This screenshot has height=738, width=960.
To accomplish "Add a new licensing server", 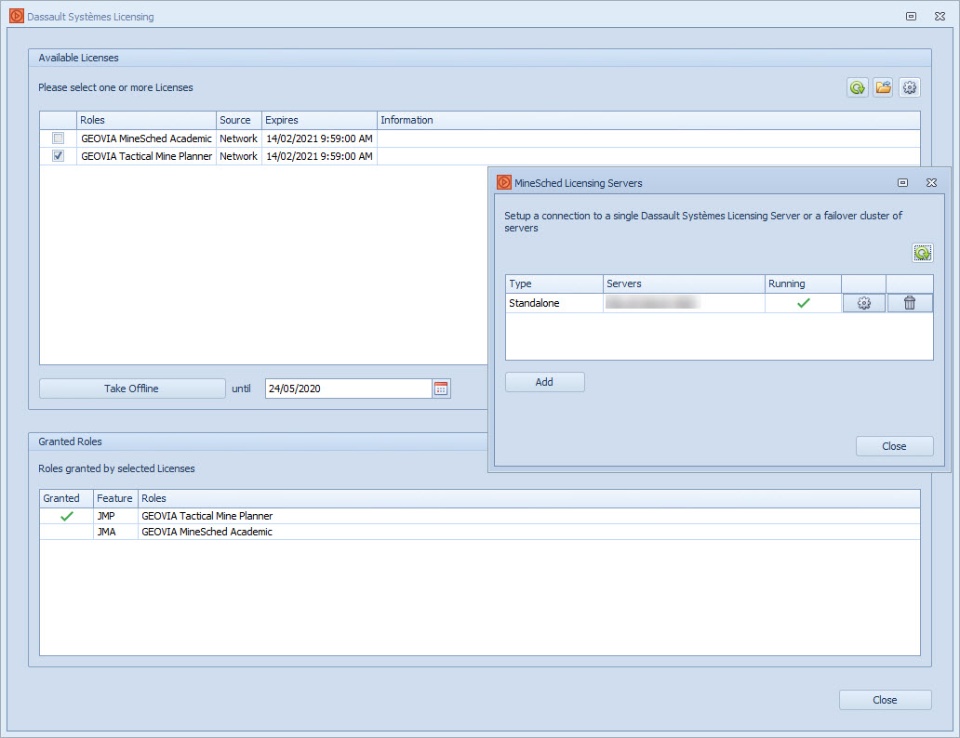I will (544, 382).
